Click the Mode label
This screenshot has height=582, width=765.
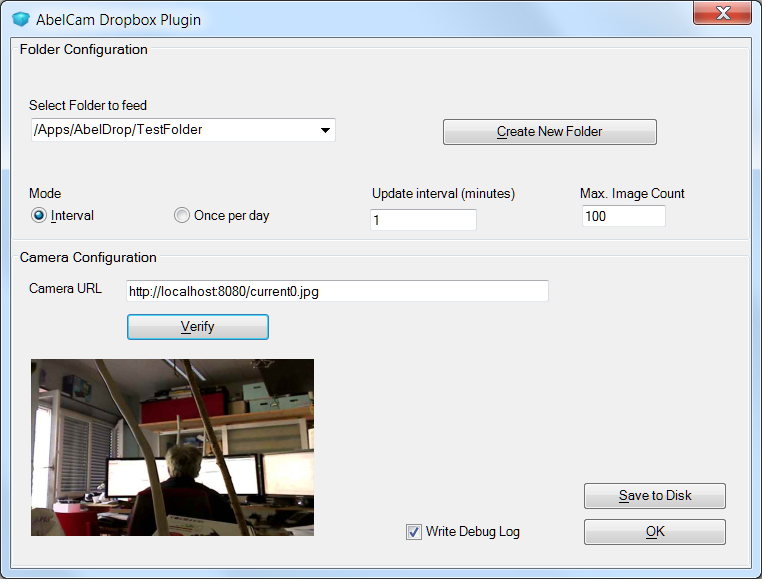click(45, 194)
